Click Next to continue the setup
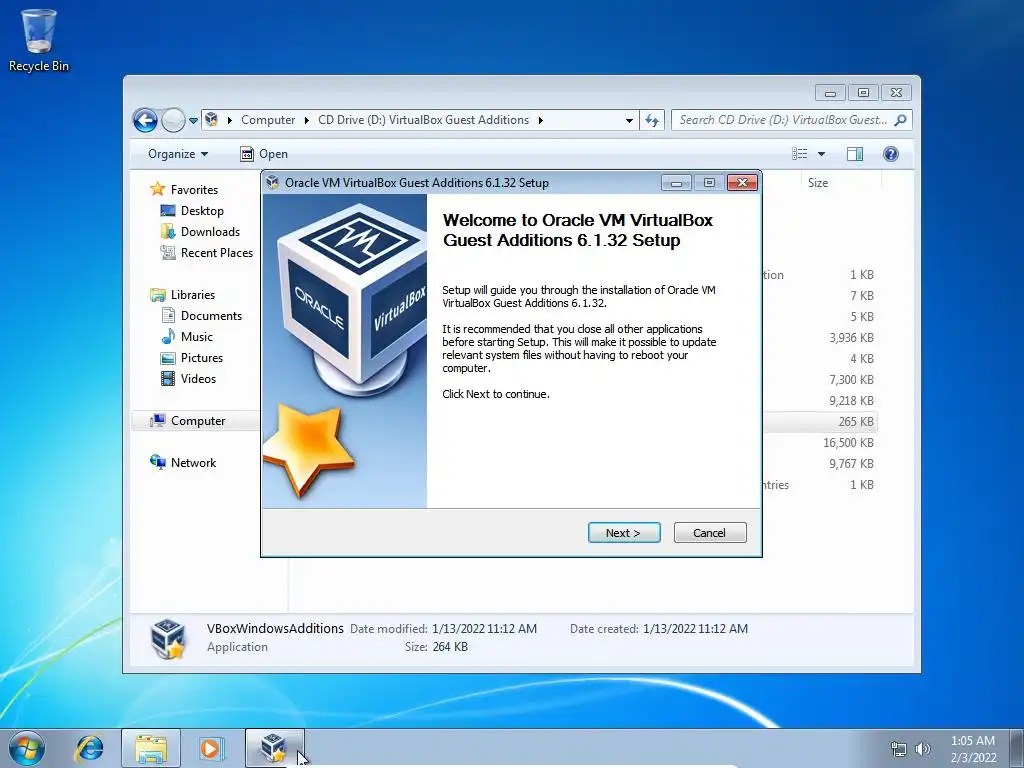Viewport: 1024px width, 768px height. tap(624, 532)
